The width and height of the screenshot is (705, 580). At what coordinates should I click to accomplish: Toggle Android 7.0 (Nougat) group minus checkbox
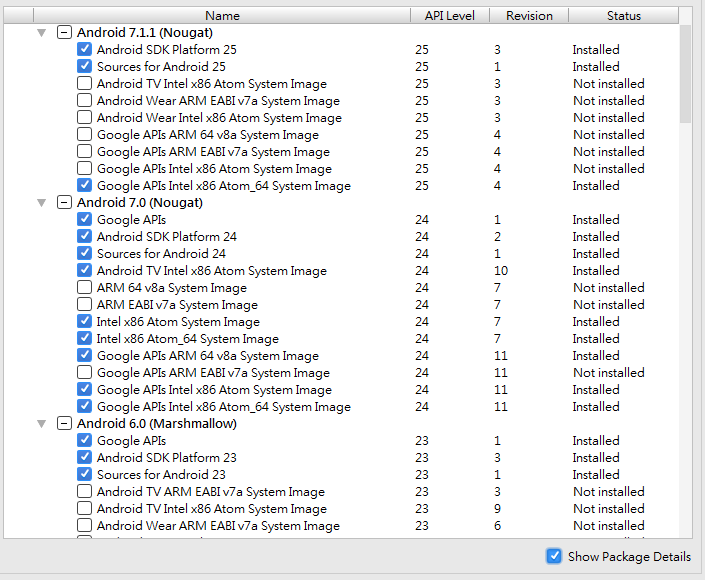click(x=64, y=202)
